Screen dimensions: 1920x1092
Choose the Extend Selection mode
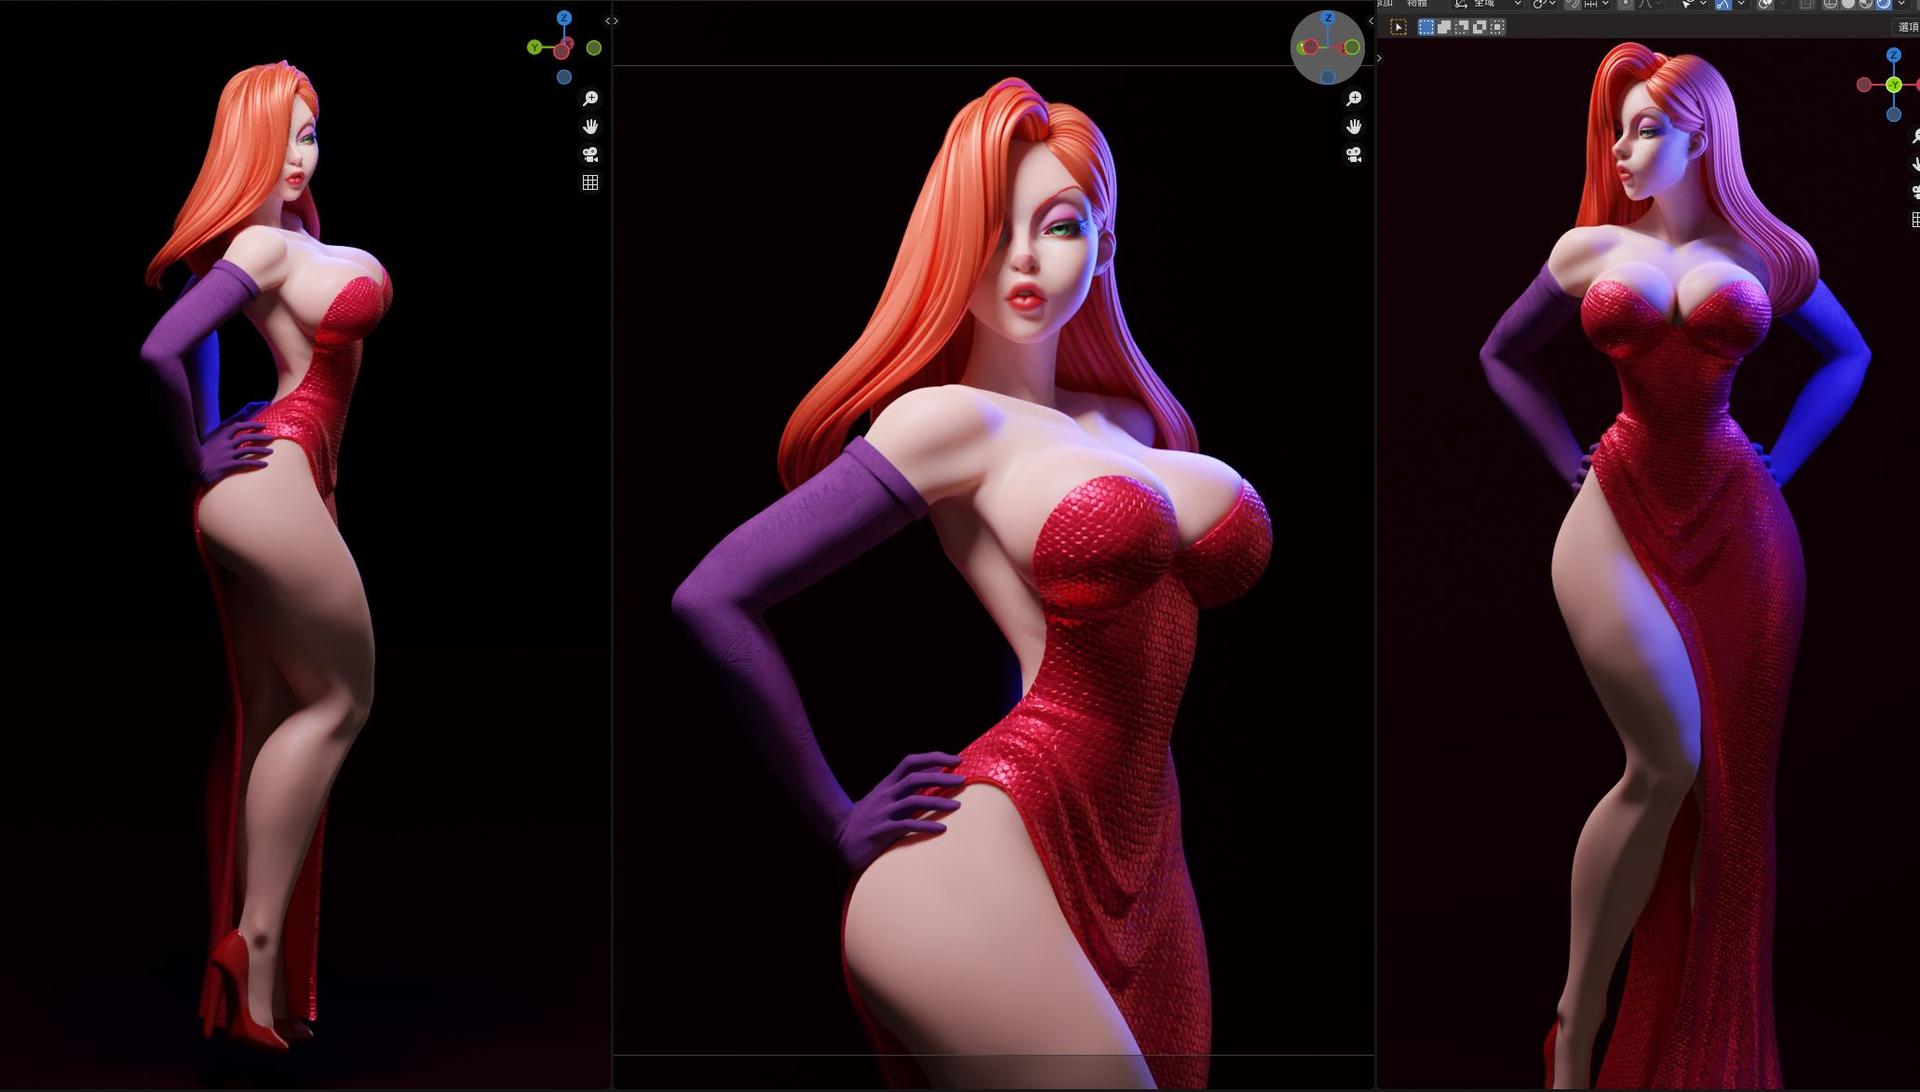pos(1444,27)
